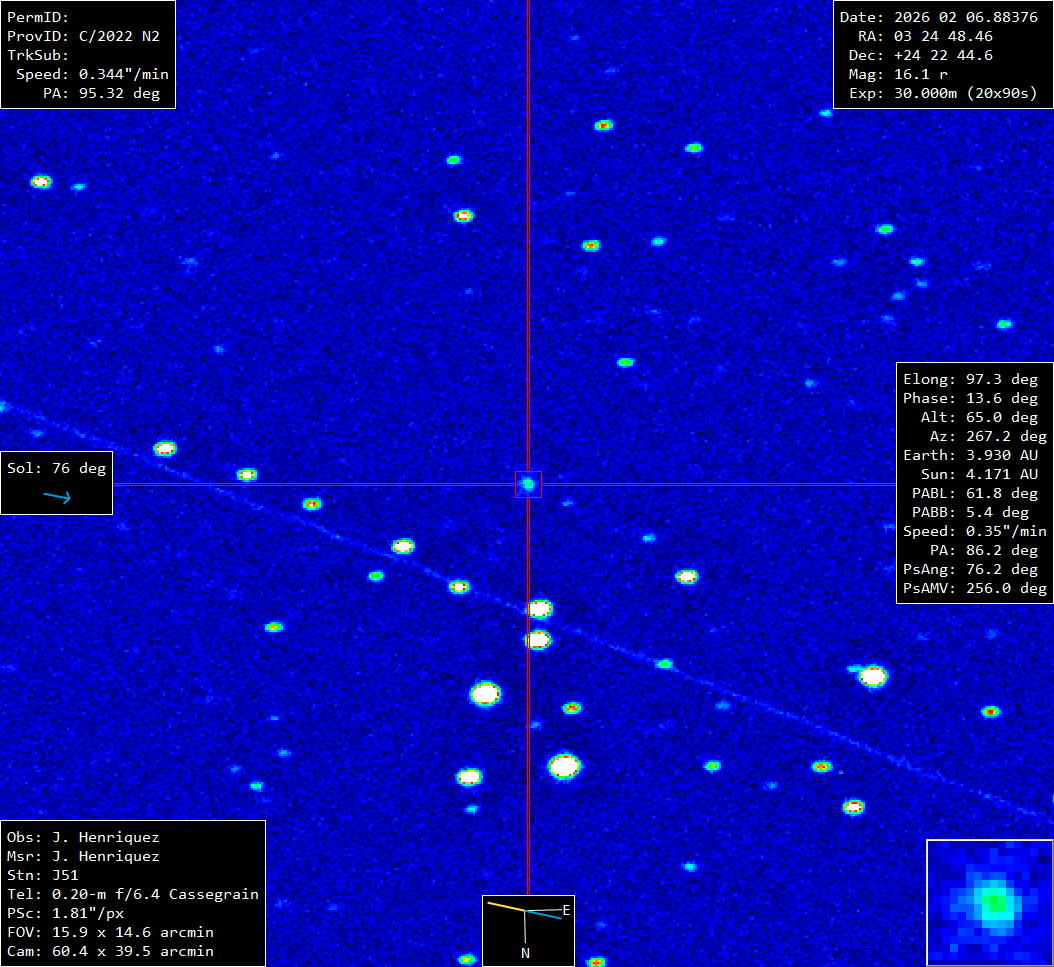Select the ProvID value C/2022 N2
The image size is (1054, 967).
pyautogui.click(x=119, y=36)
